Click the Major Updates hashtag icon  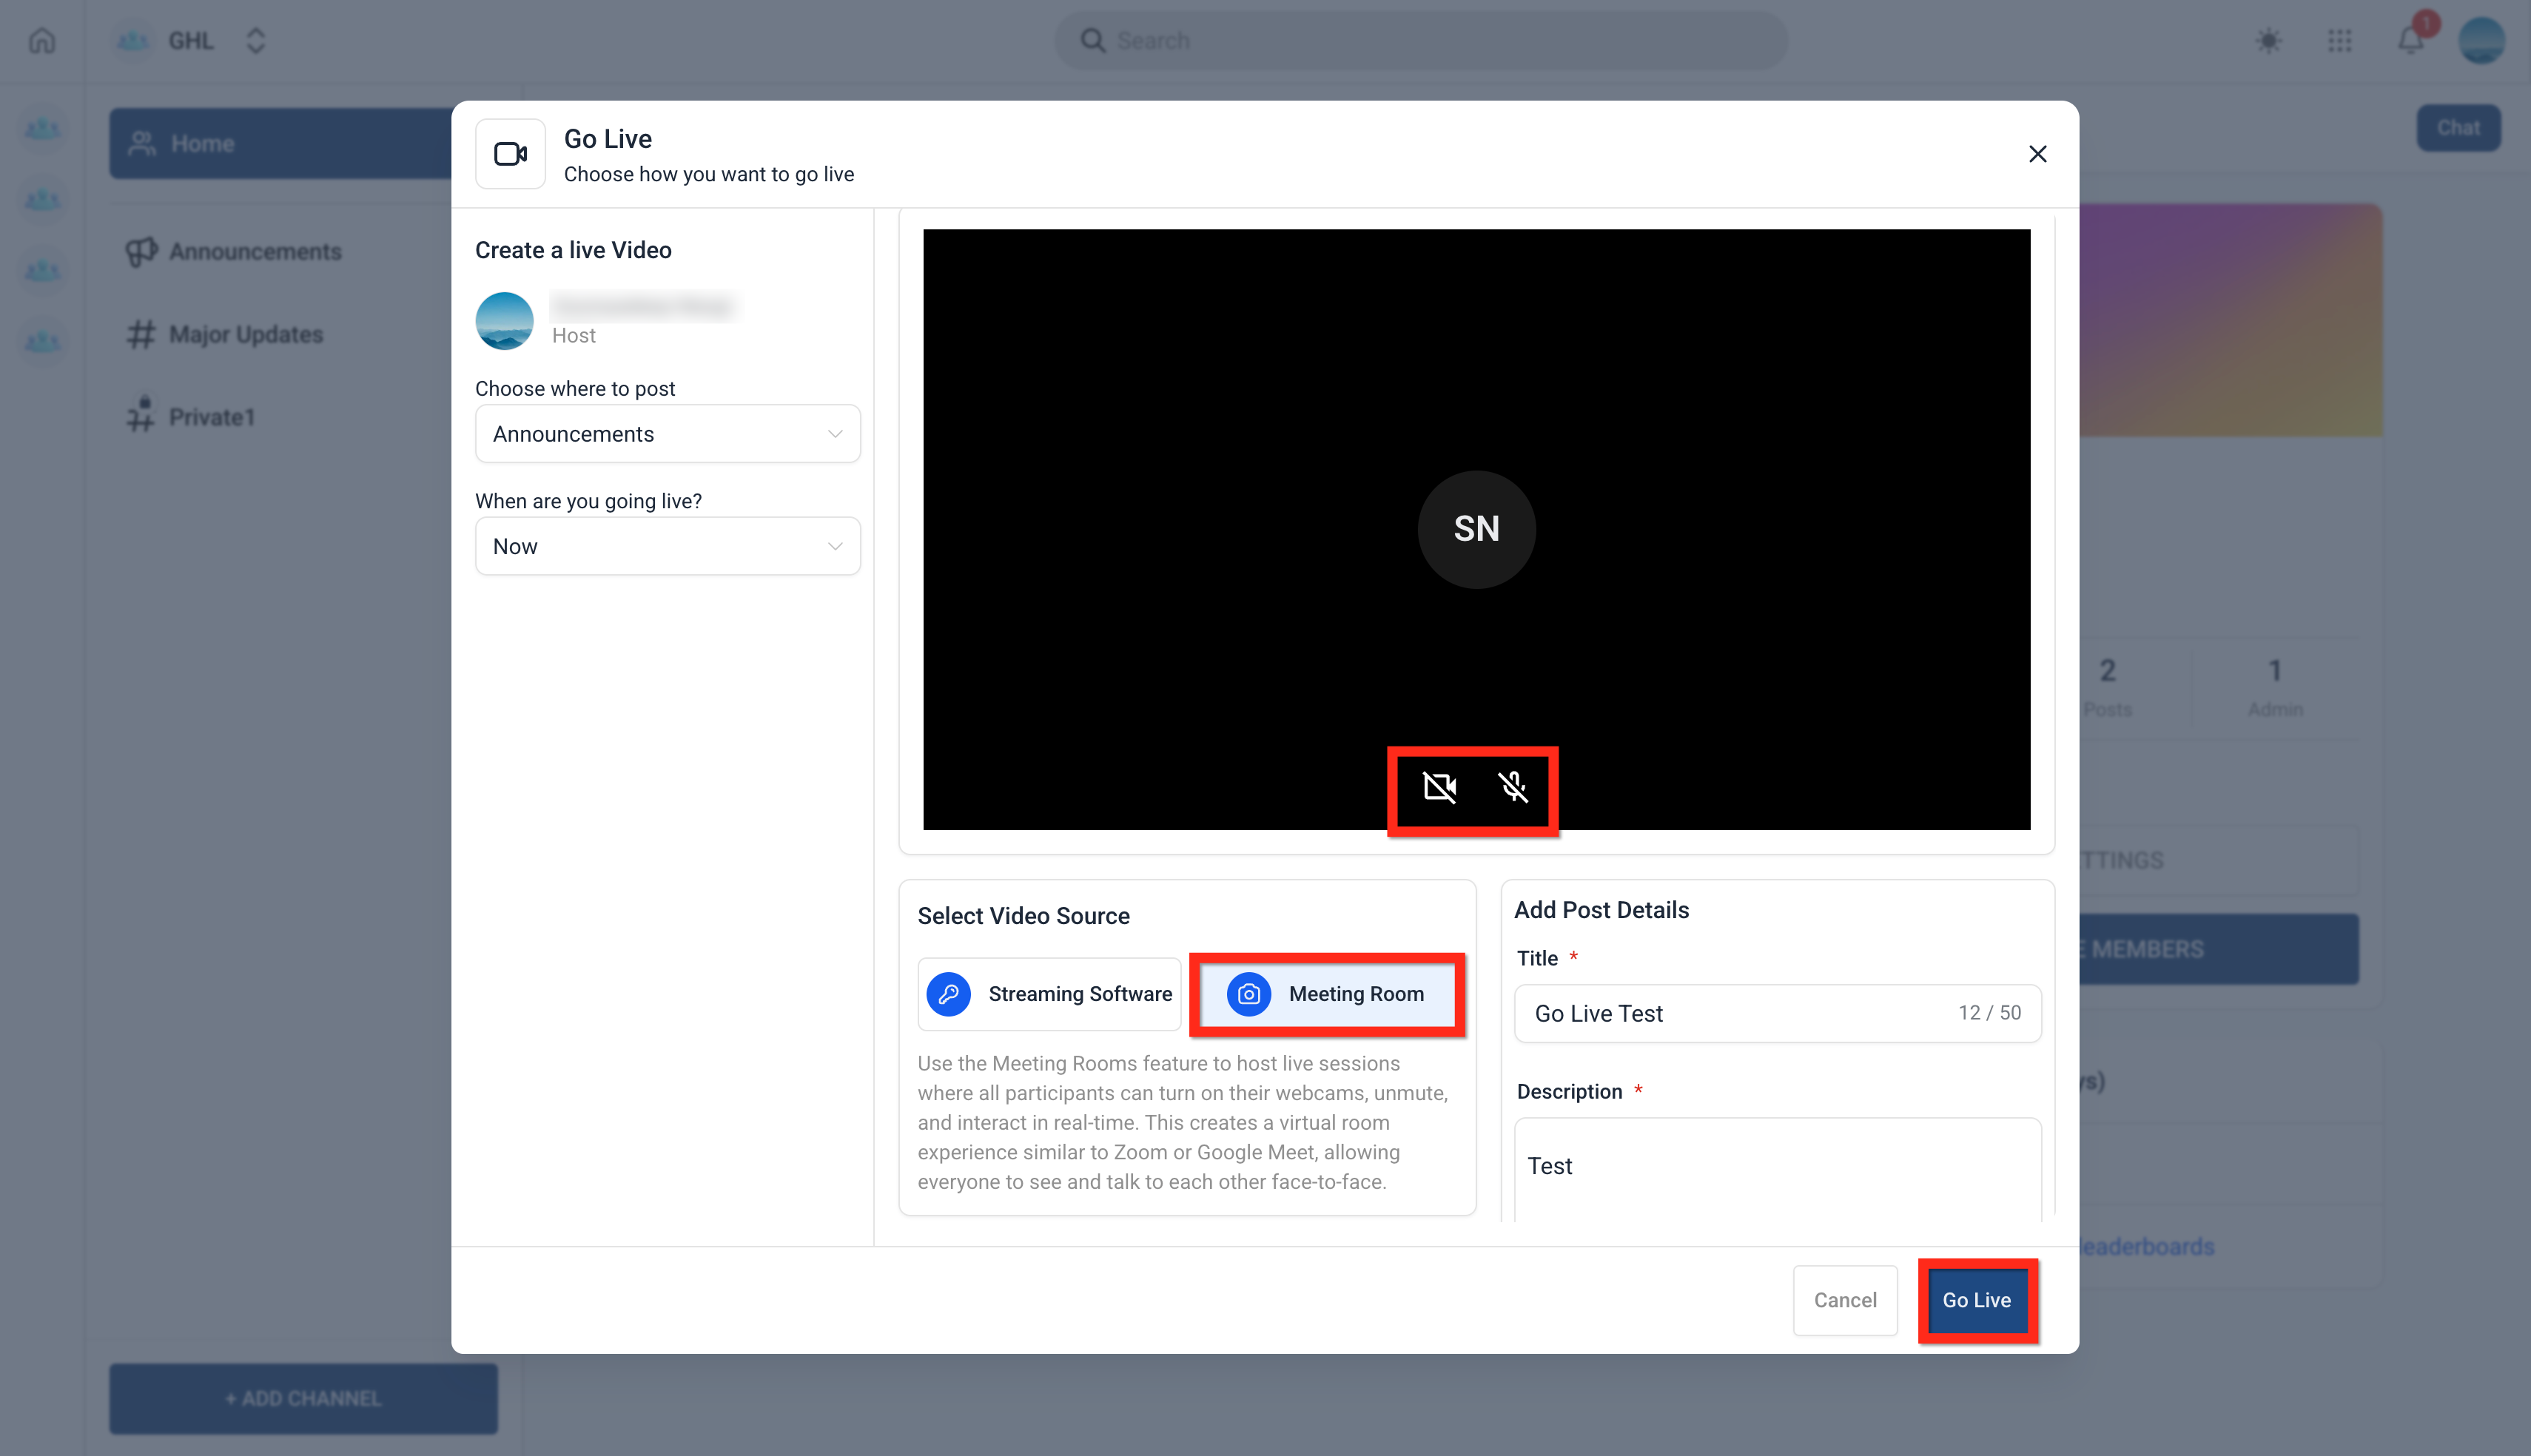[141, 334]
